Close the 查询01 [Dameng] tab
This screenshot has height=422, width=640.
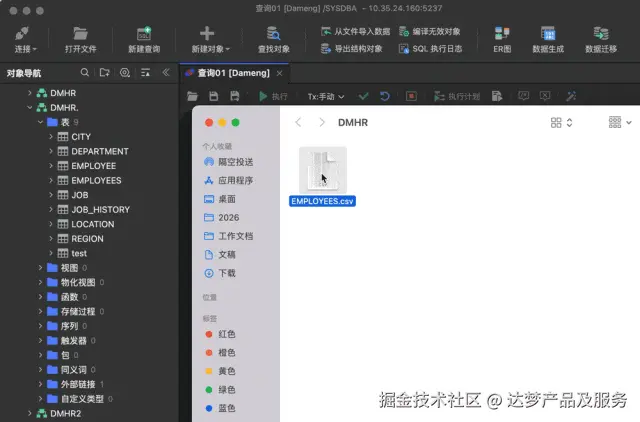(279, 73)
